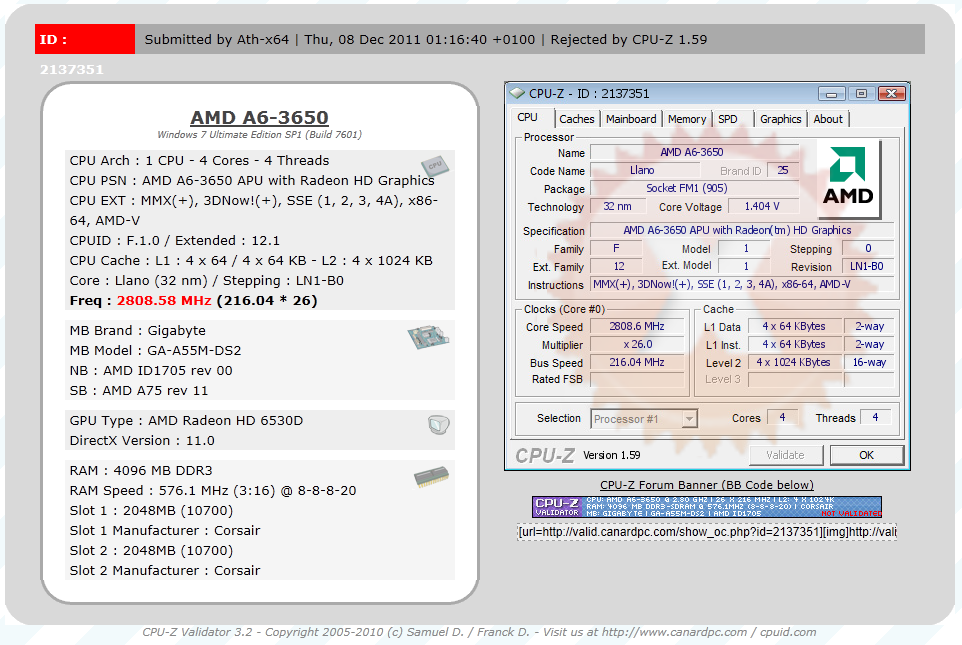Screen dimensions: 962x645
Task: Click the motherboard icon beside MB Brand
Action: 428,337
